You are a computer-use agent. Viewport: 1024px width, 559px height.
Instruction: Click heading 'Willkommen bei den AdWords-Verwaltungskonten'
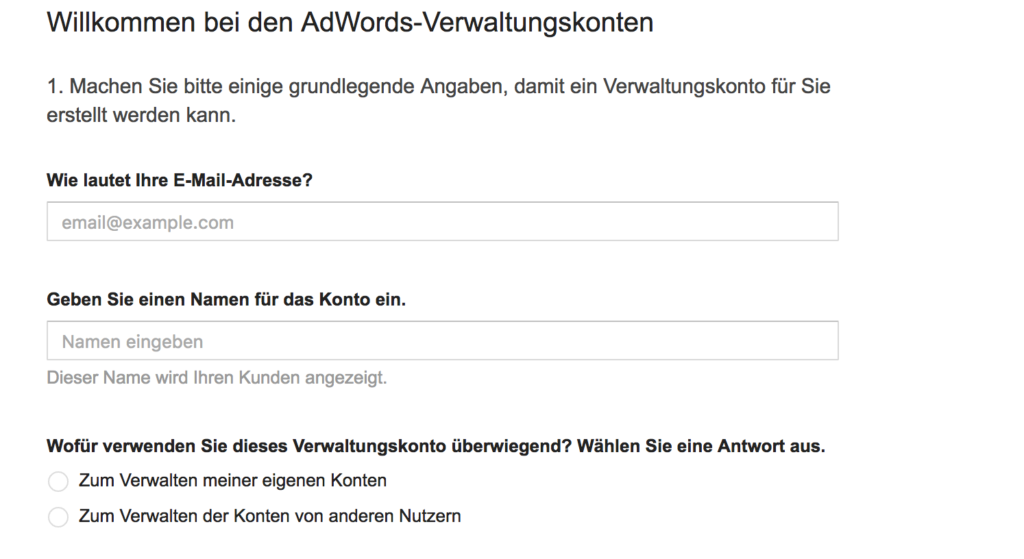(350, 22)
